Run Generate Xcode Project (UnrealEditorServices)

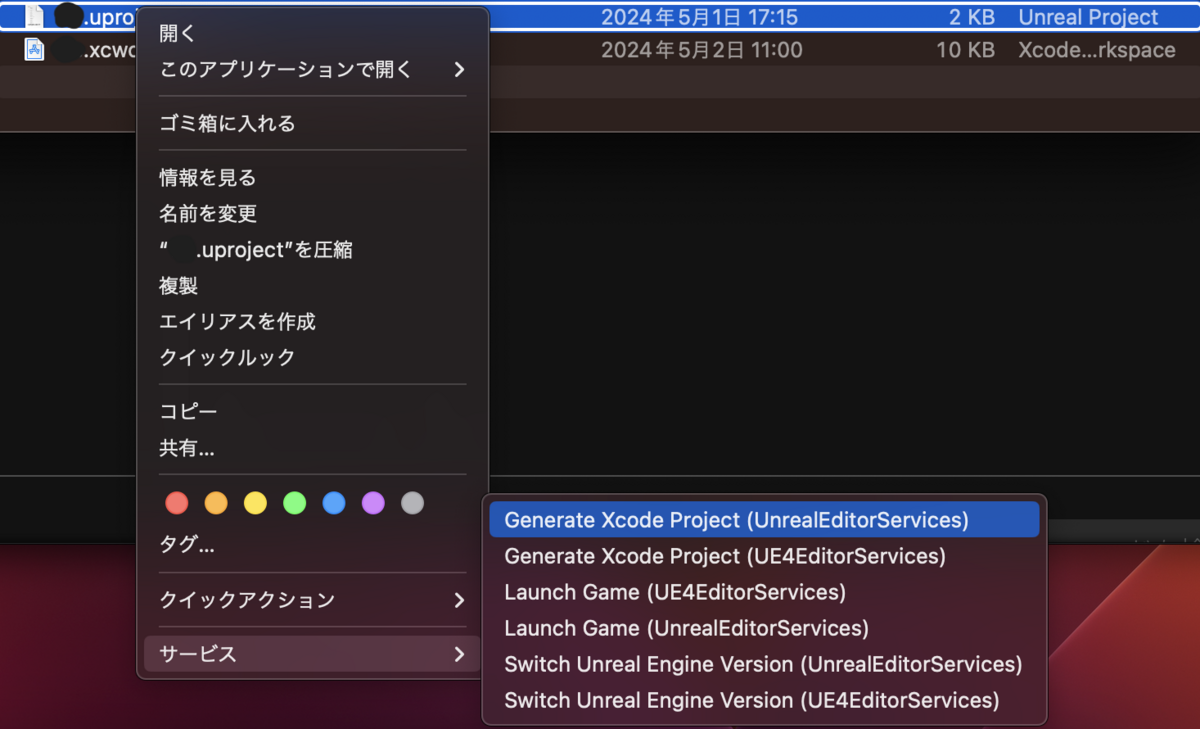click(x=764, y=520)
